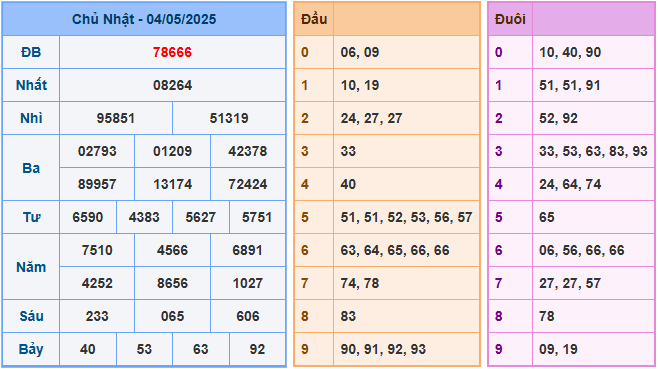
Task: Select the Nhất row label
Action: (31, 85)
